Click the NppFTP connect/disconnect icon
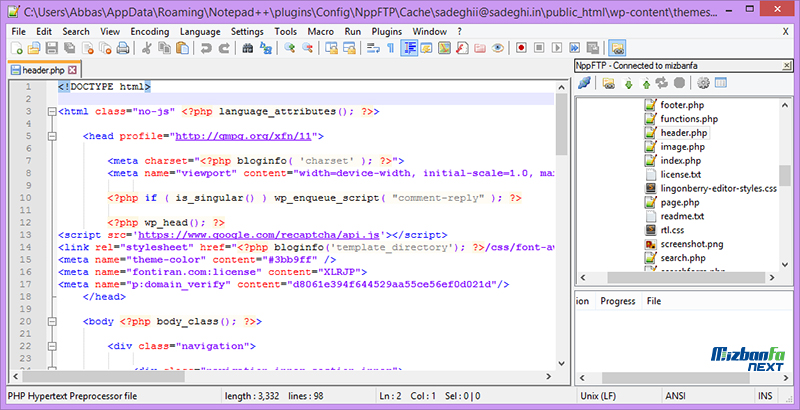 point(584,83)
